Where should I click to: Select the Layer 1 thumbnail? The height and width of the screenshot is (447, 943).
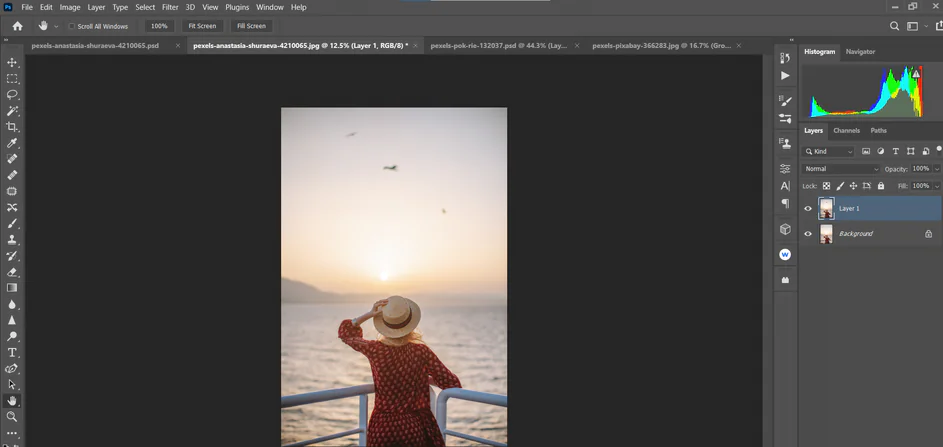(x=826, y=209)
